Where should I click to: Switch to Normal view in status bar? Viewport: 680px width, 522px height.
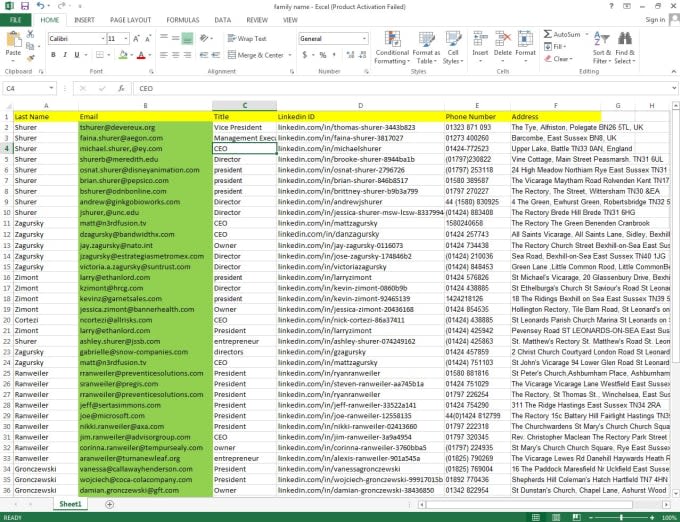coord(536,517)
